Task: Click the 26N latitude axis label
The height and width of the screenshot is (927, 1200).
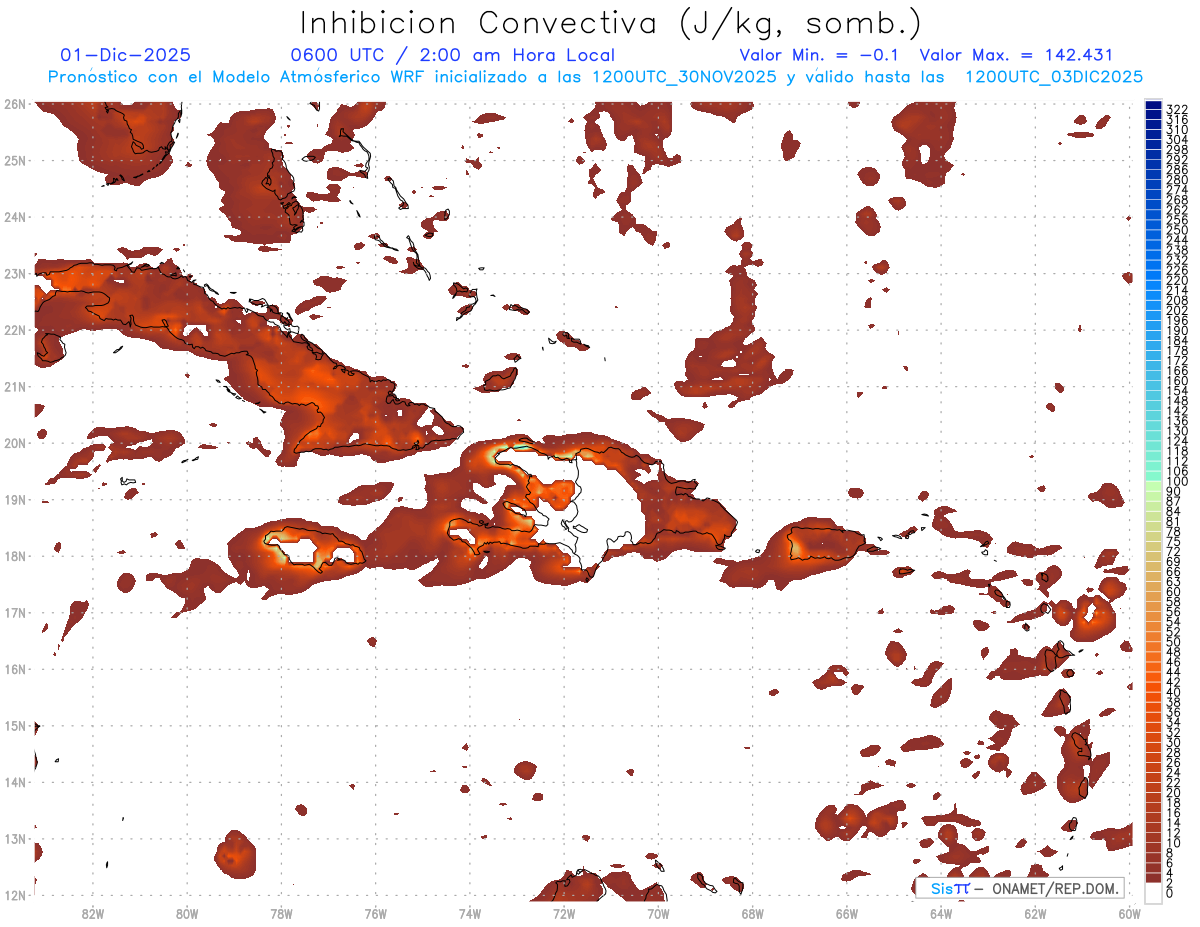Action: (14, 104)
